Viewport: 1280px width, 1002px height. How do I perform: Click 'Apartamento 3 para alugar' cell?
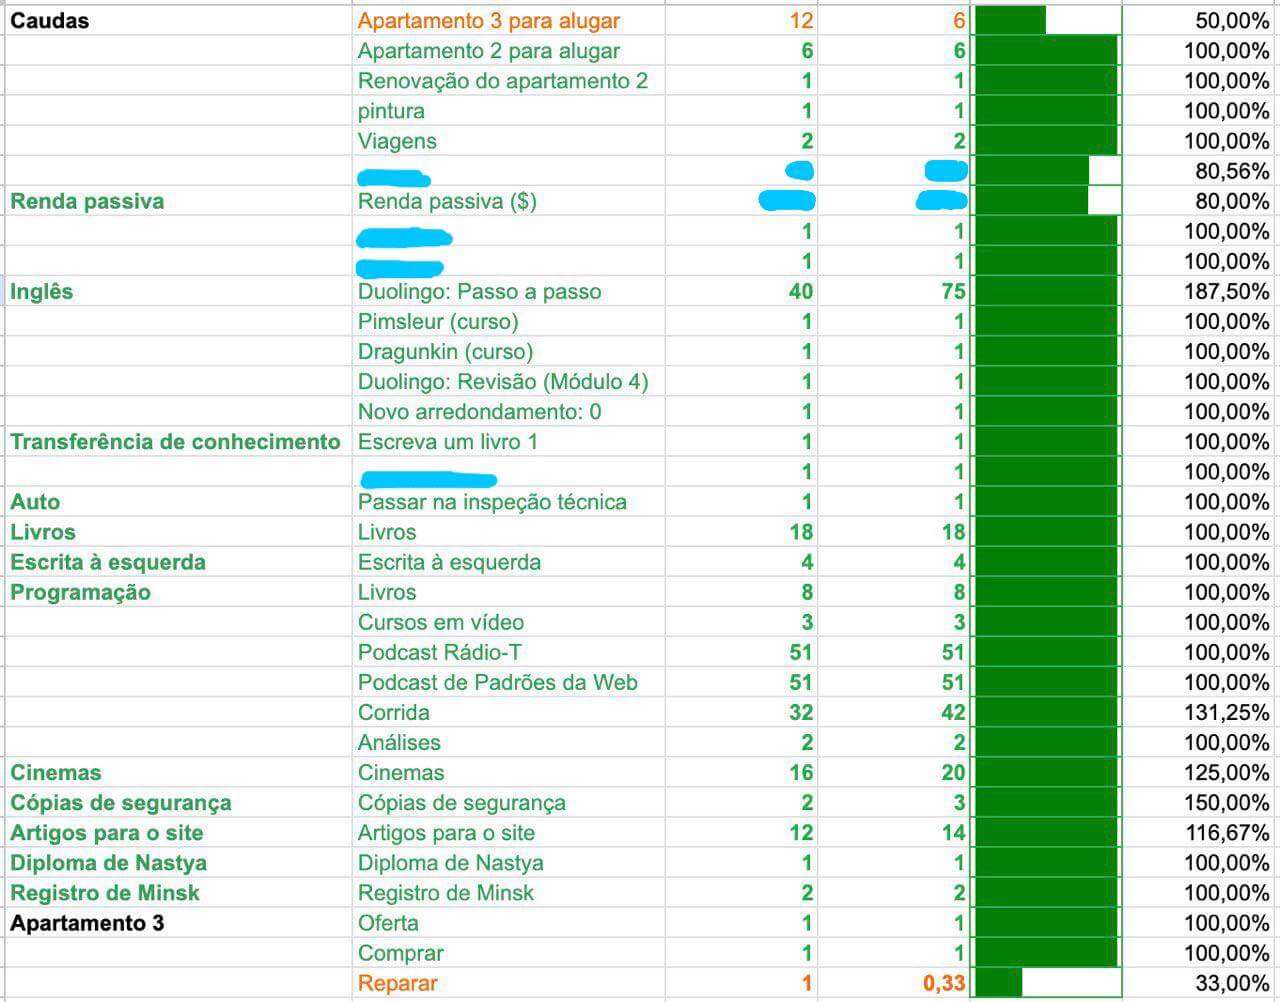[509, 21]
